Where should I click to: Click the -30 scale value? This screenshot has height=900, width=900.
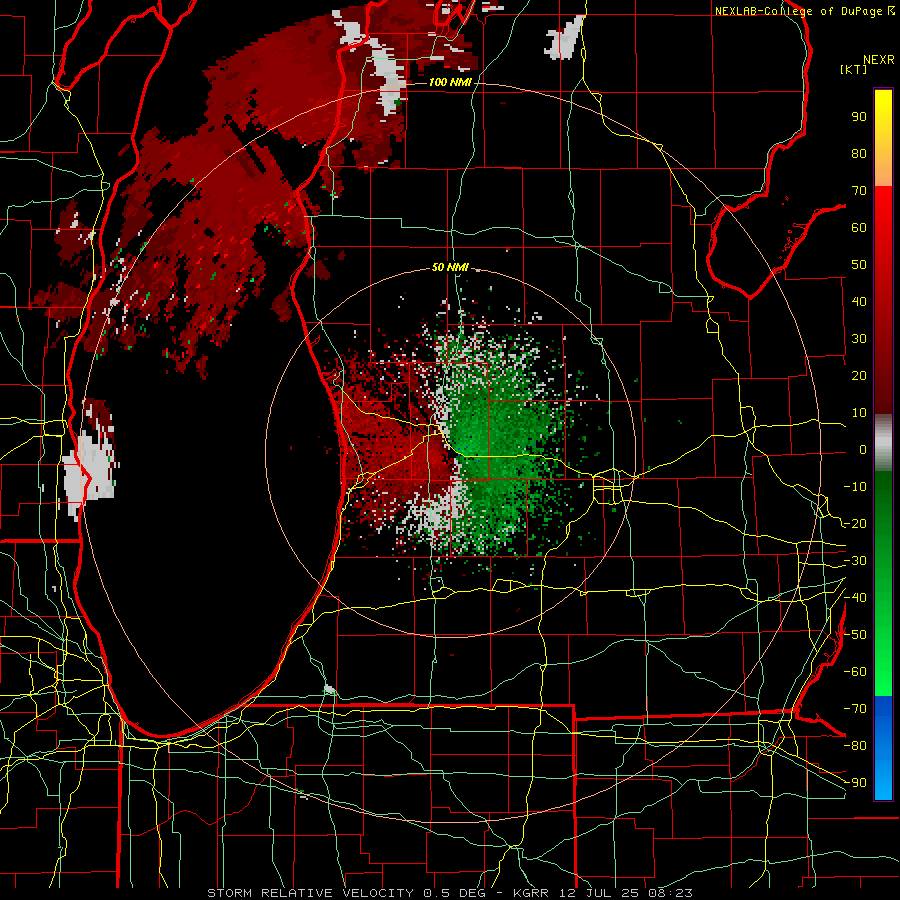[855, 561]
